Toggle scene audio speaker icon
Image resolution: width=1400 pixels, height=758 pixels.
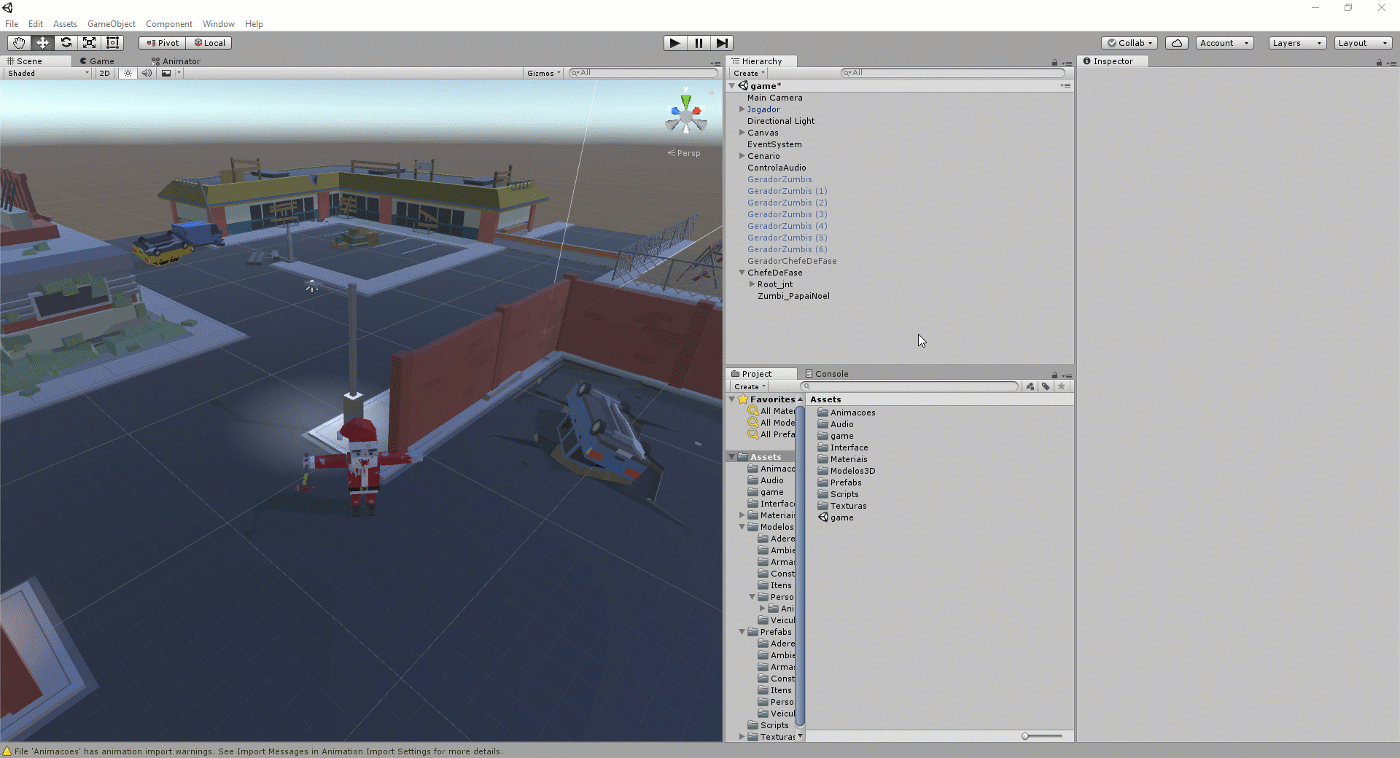(x=146, y=73)
